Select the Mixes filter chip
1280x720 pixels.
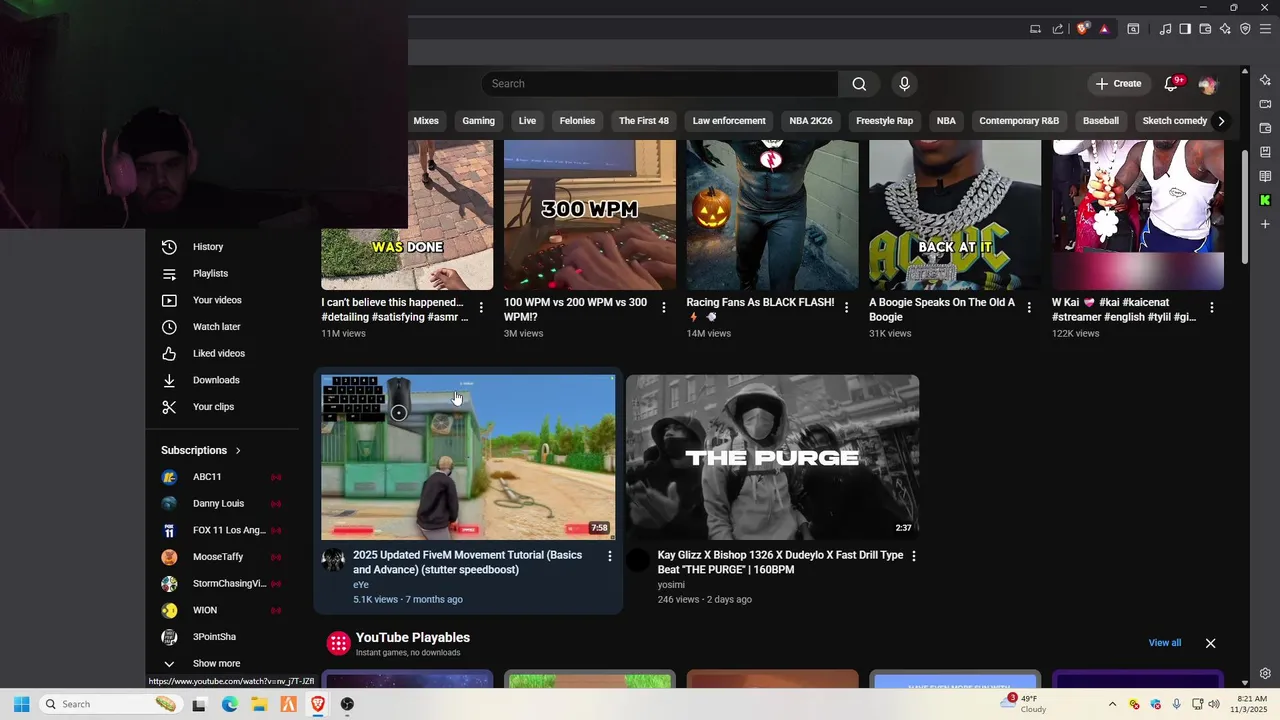(426, 121)
